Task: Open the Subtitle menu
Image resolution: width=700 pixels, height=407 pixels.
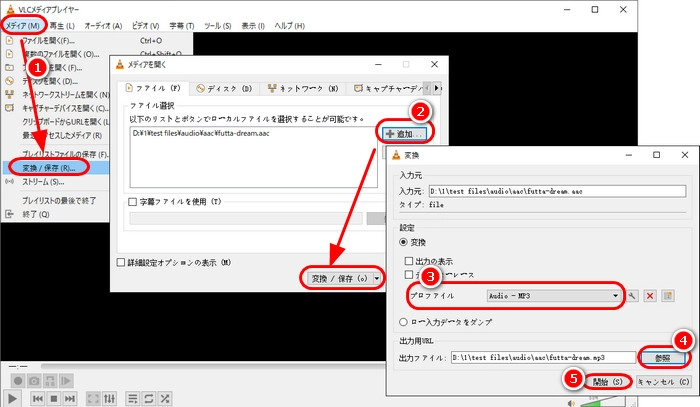Action: point(182,25)
